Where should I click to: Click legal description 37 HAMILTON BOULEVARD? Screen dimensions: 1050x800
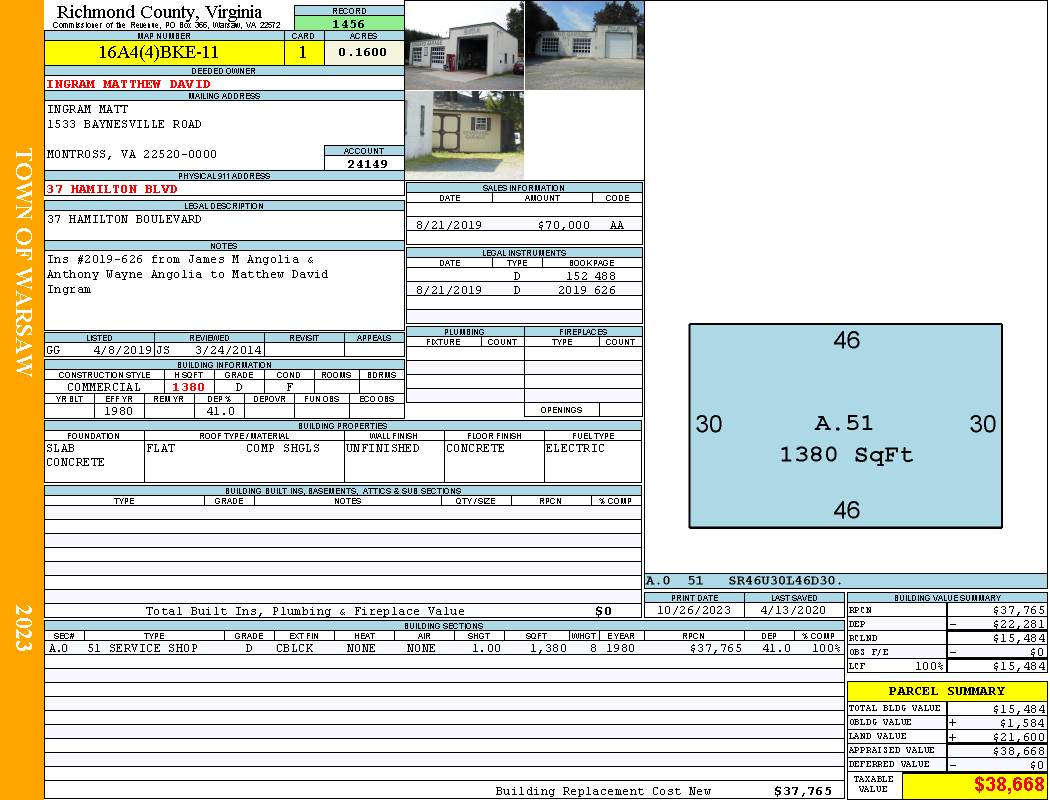pos(124,219)
